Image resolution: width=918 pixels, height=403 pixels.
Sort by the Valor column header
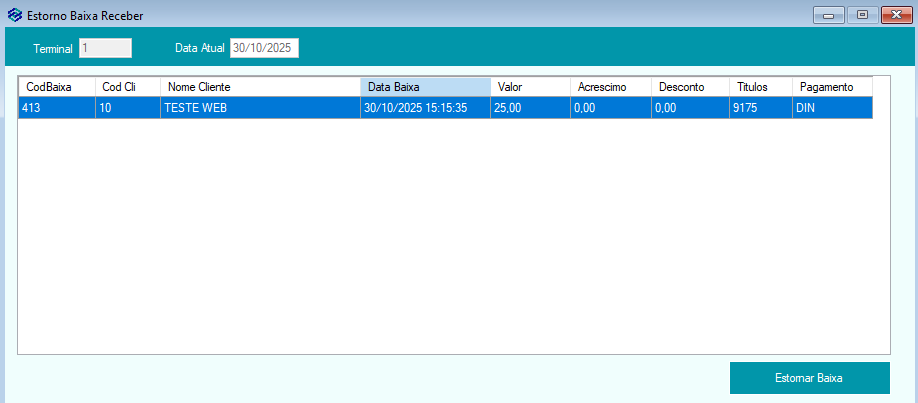tap(530, 87)
